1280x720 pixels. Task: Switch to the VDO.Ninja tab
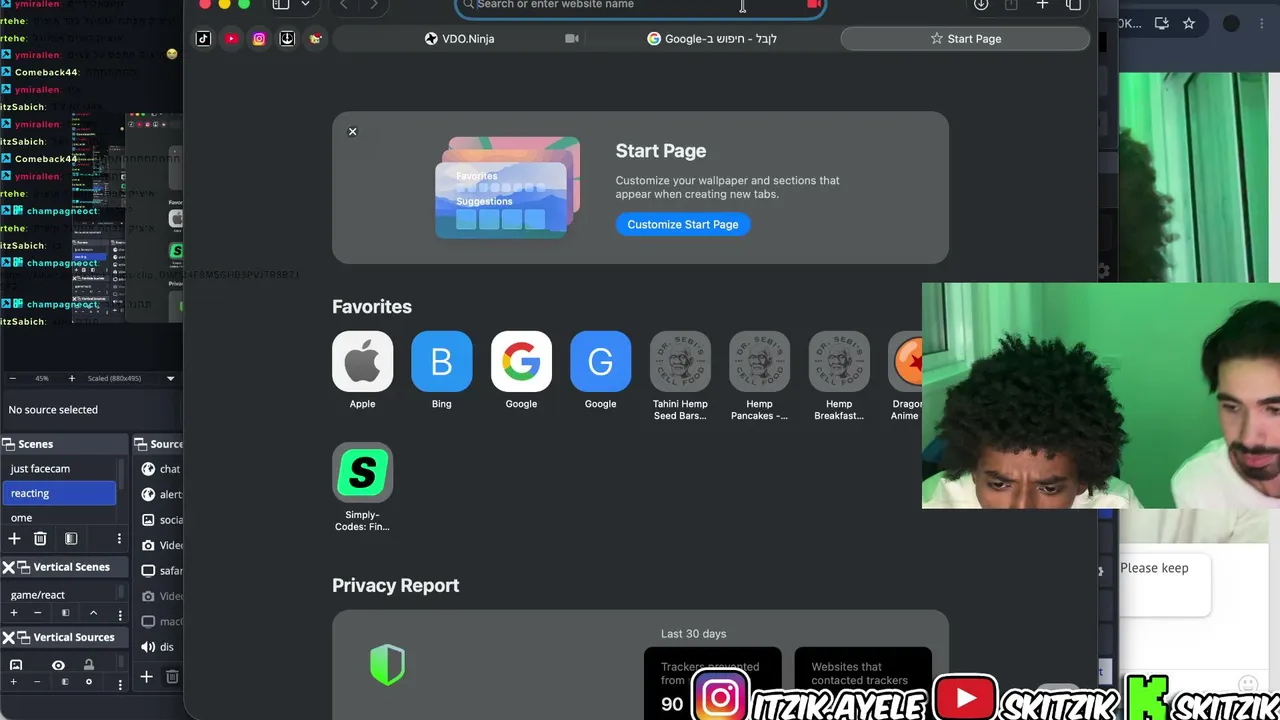point(460,39)
